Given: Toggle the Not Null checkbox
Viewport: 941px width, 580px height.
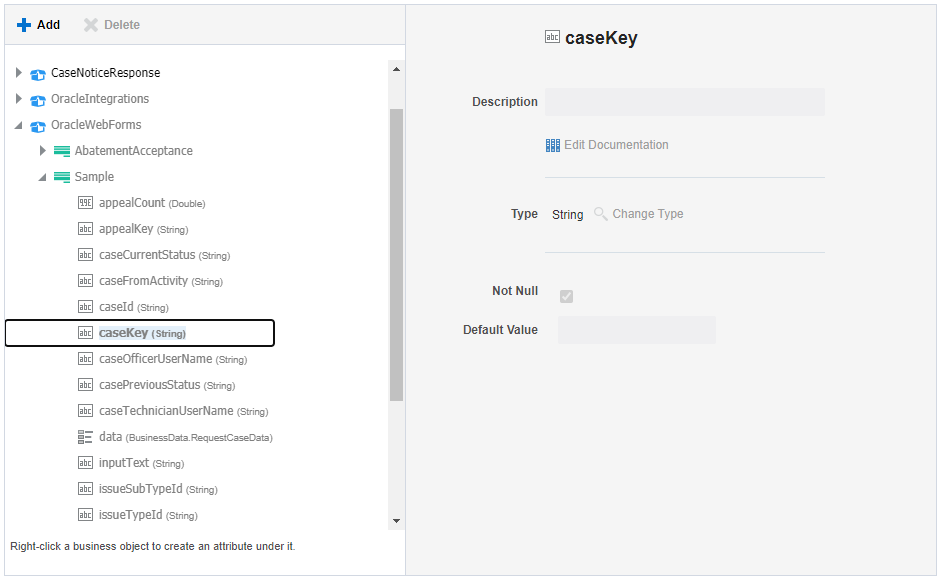Looking at the screenshot, I should click(567, 296).
